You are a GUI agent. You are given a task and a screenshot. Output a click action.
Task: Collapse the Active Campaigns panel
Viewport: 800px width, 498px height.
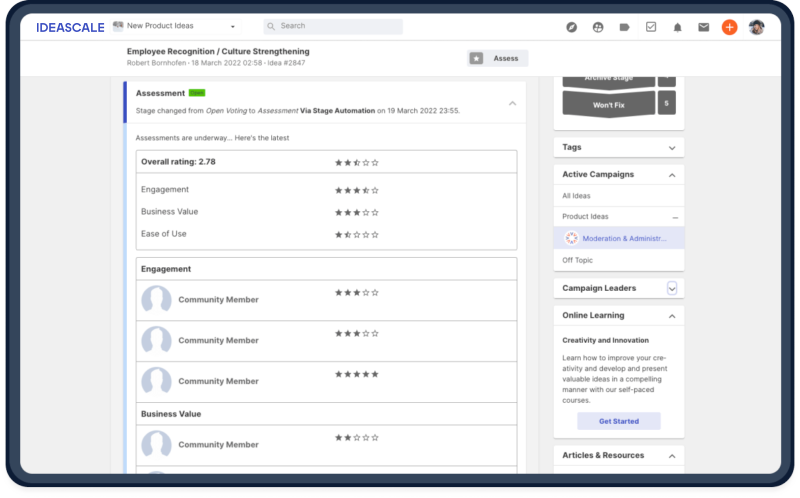(x=671, y=174)
